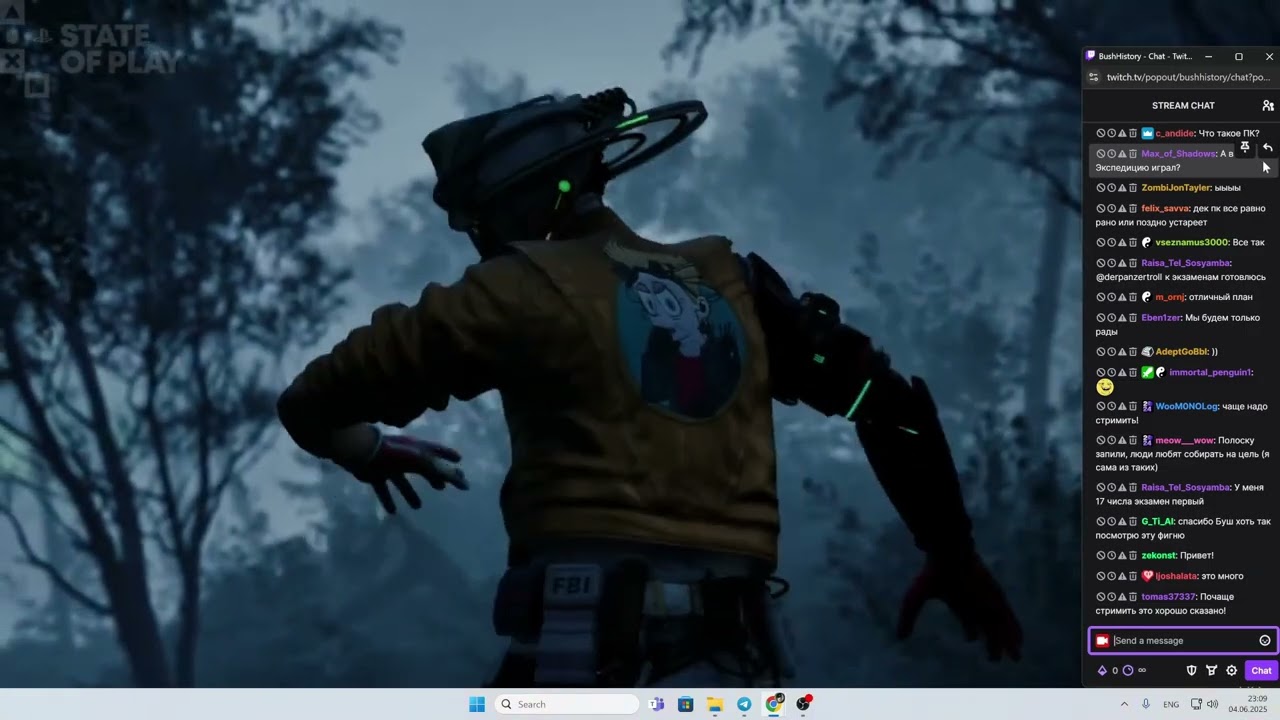This screenshot has height=720, width=1280.
Task: Click username Eben1zer in chat
Action: [x=1161, y=318]
